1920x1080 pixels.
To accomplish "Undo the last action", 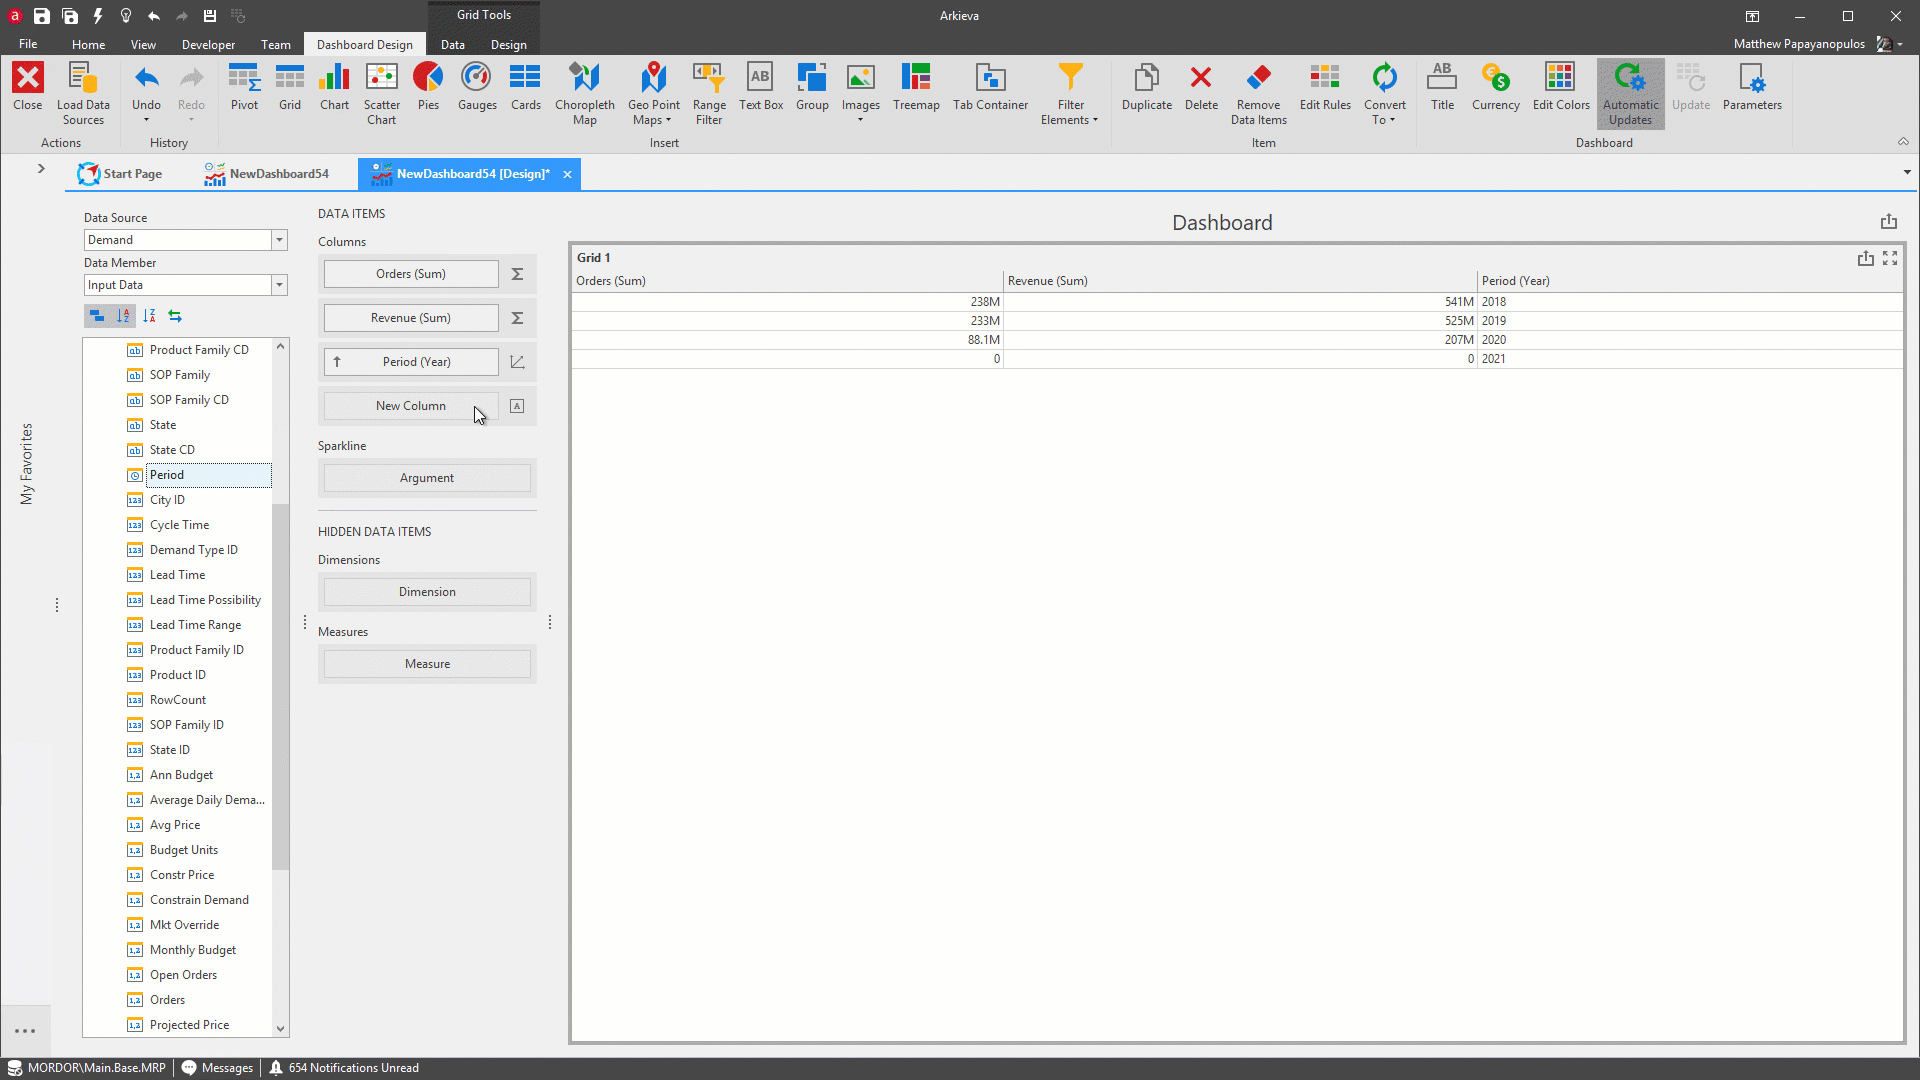I will 146,85.
